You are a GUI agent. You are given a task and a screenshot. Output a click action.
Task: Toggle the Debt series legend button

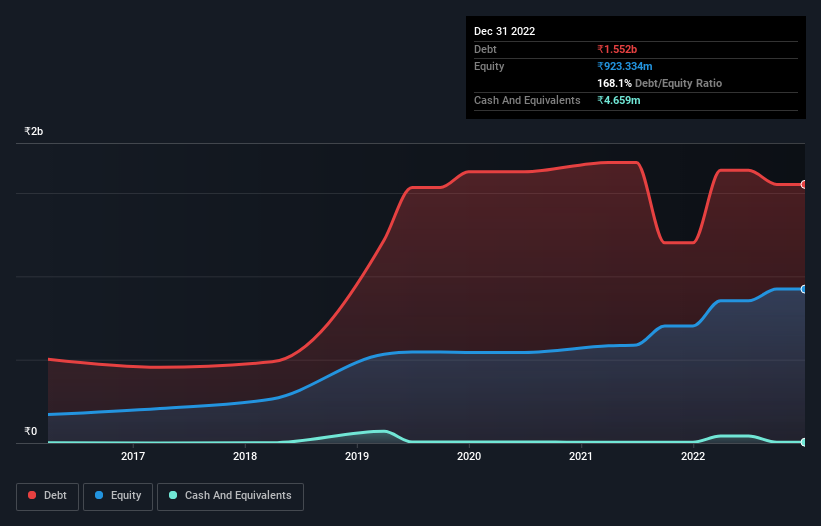pyautogui.click(x=47, y=496)
